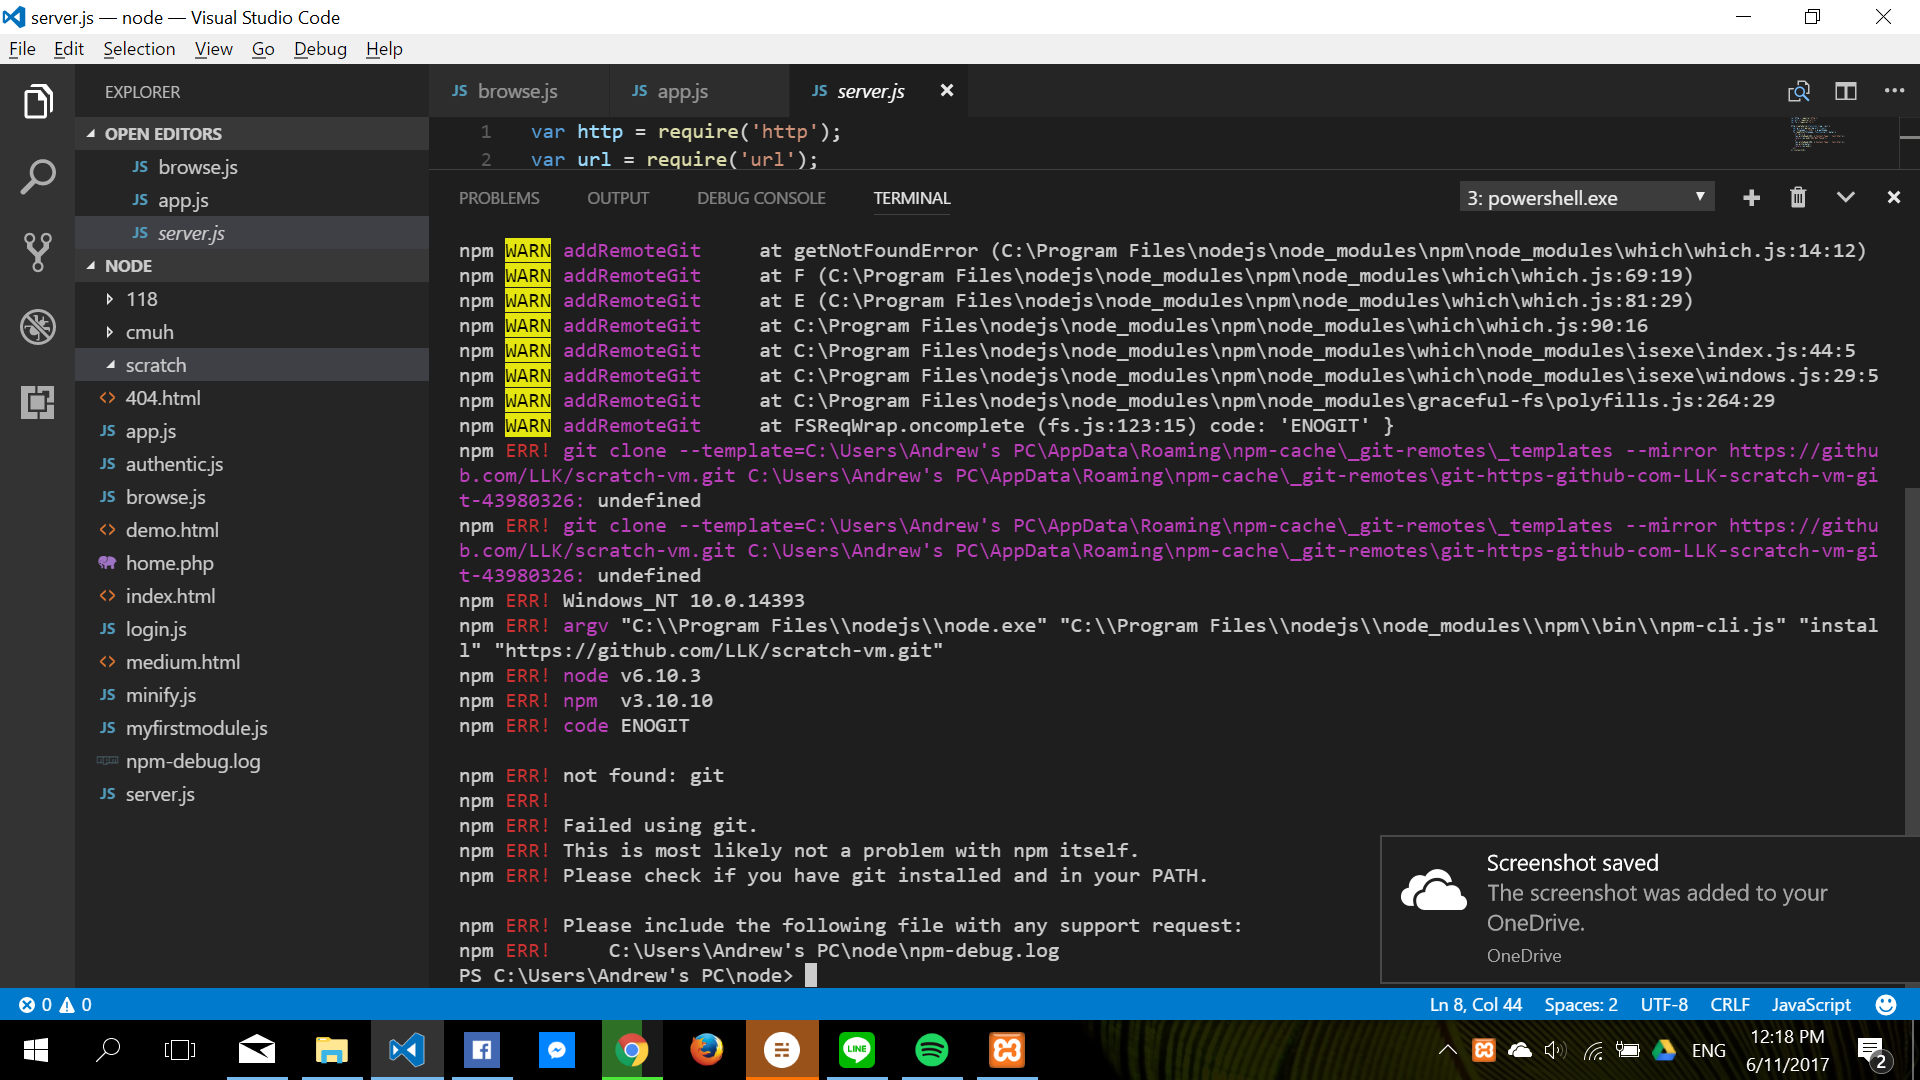Create a new terminal with the plus icon
This screenshot has height=1080, width=1920.
pyautogui.click(x=1751, y=197)
